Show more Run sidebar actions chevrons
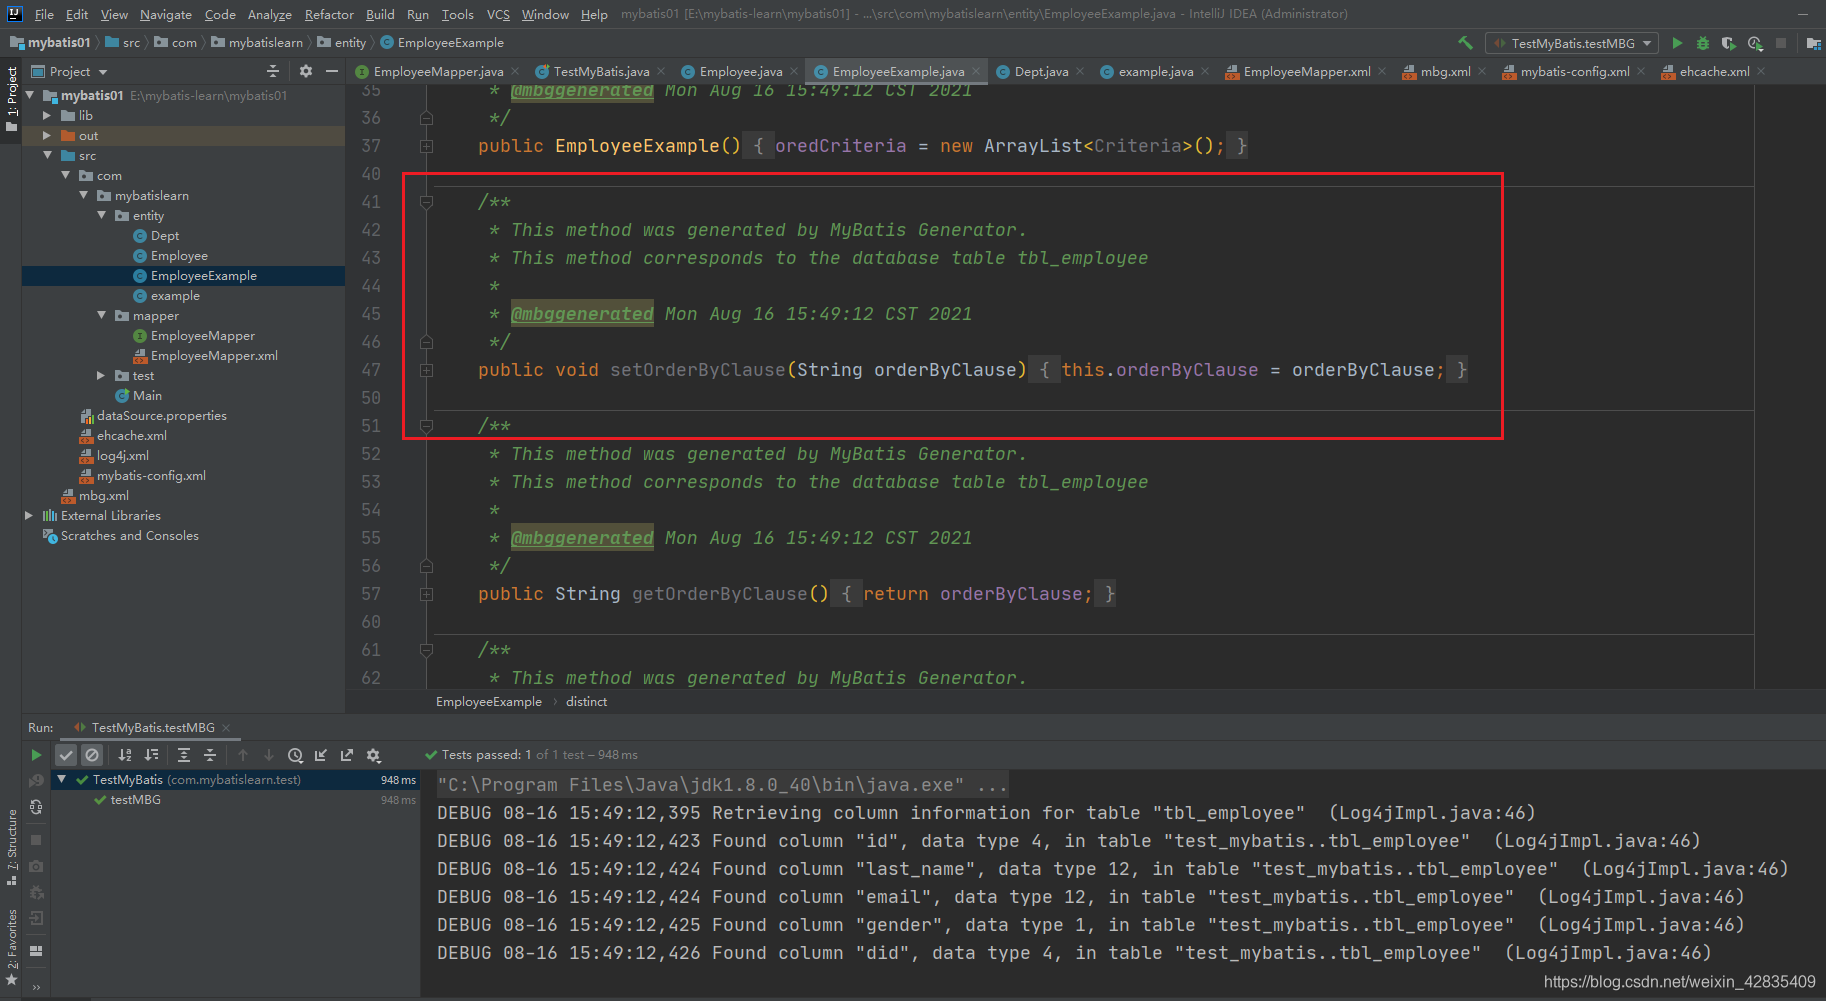The image size is (1826, 1001). click(x=36, y=986)
